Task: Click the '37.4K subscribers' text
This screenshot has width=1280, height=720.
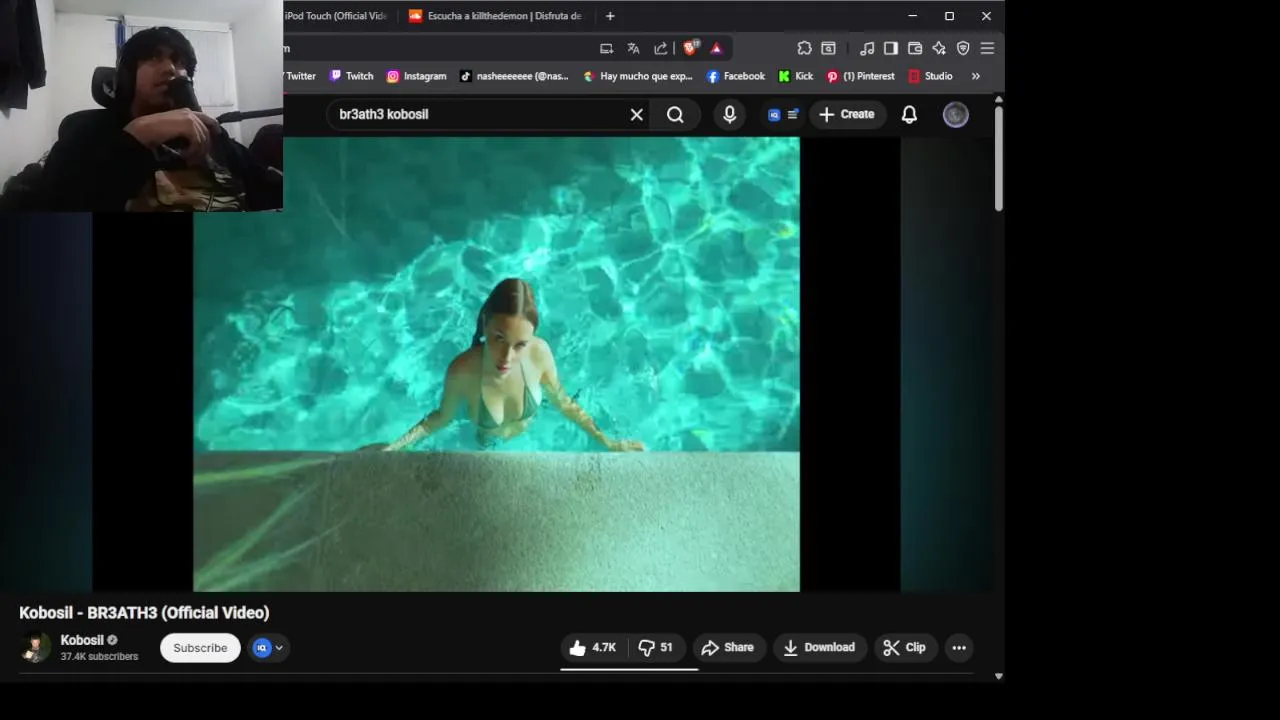Action: coord(99,657)
